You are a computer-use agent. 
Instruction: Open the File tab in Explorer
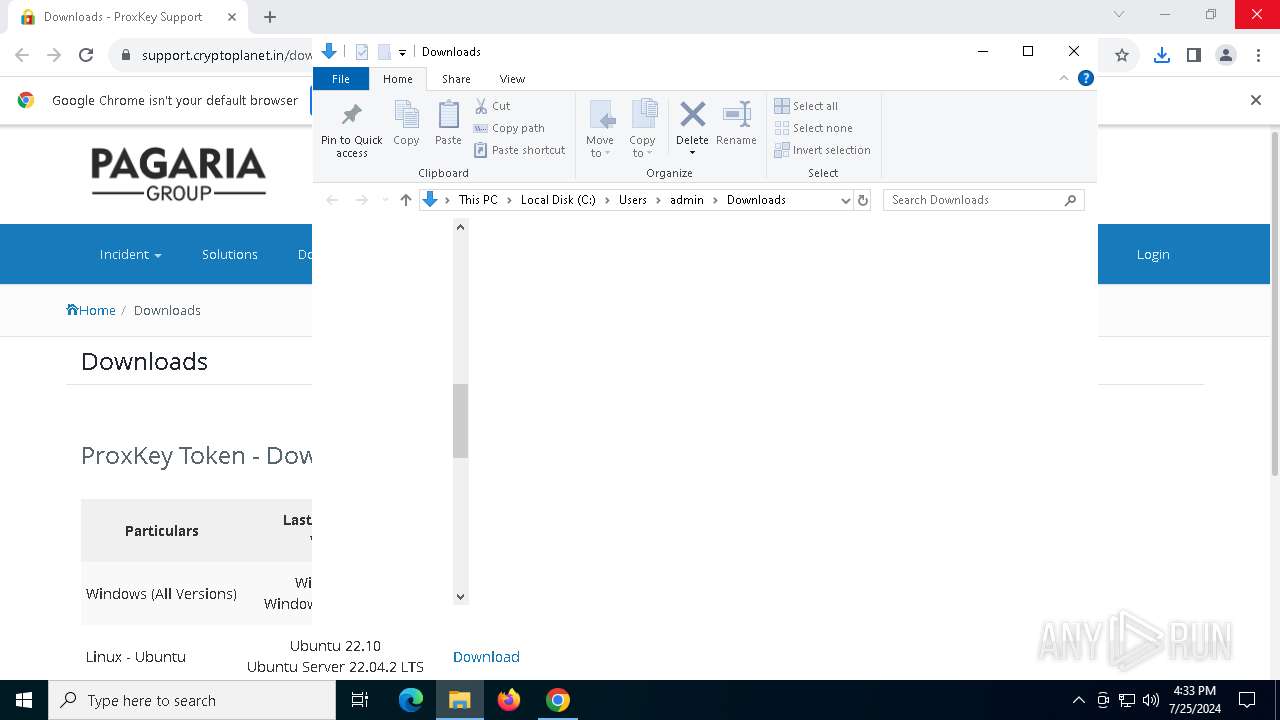(x=341, y=79)
